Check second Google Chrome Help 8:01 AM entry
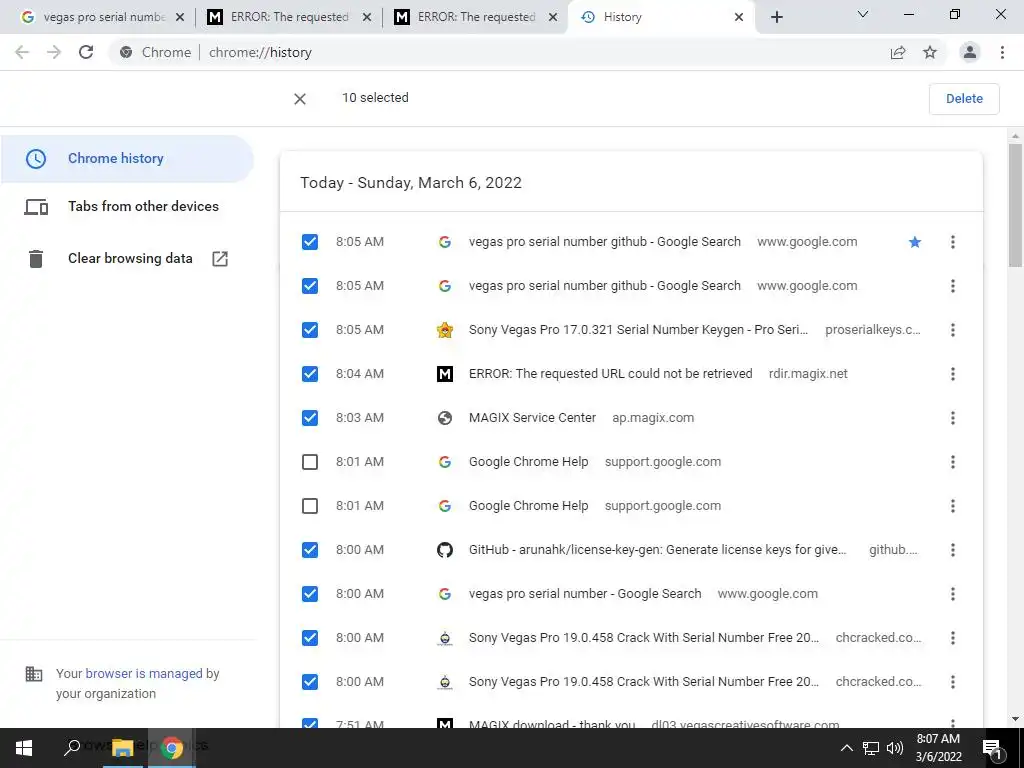 (x=310, y=506)
